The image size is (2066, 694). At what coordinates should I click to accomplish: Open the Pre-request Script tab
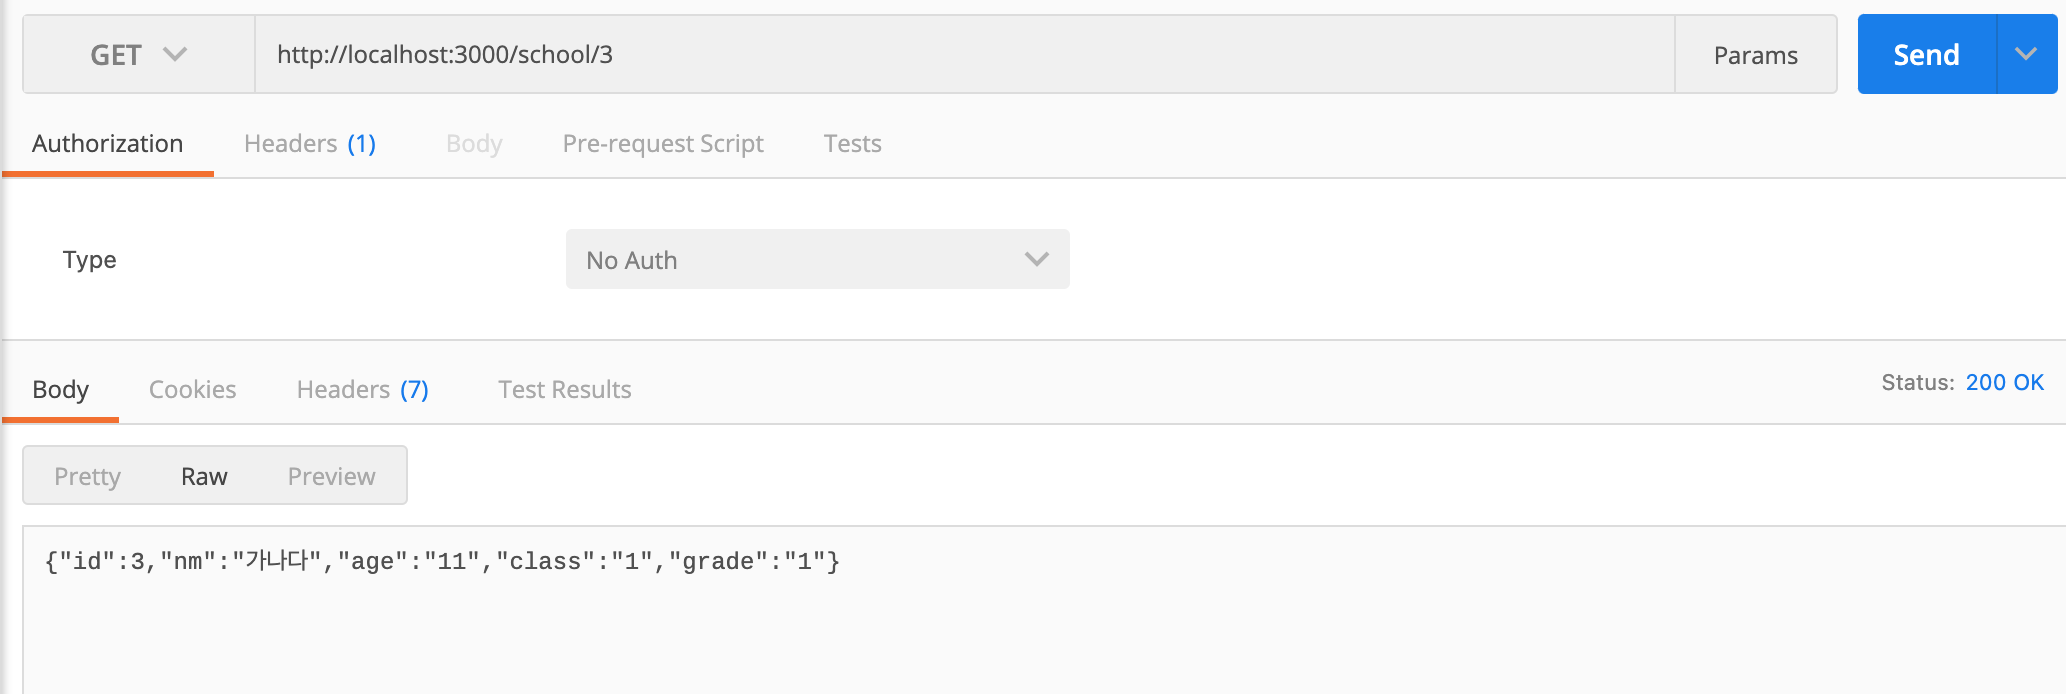[663, 144]
